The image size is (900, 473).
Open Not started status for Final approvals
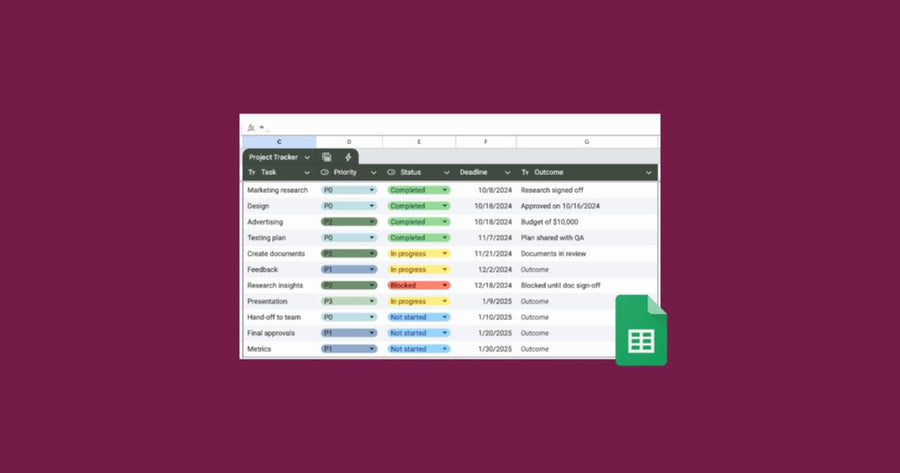point(418,333)
